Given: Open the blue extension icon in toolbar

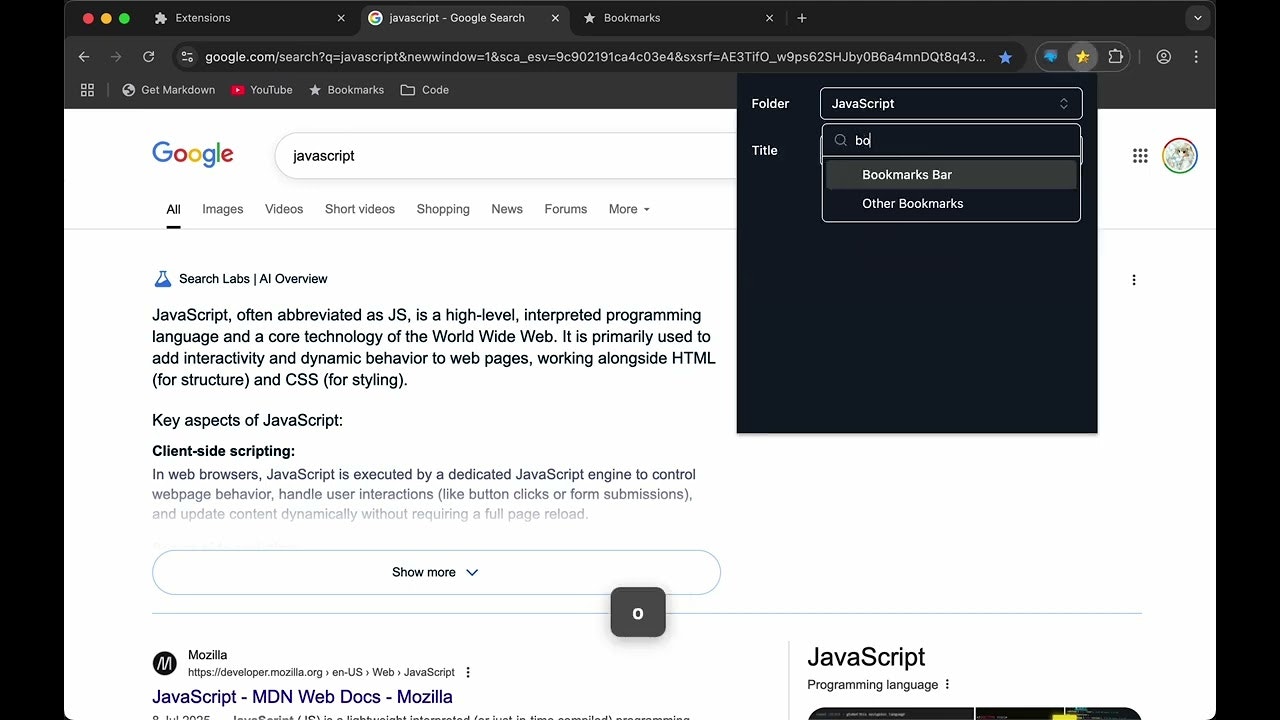Looking at the screenshot, I should point(1050,57).
